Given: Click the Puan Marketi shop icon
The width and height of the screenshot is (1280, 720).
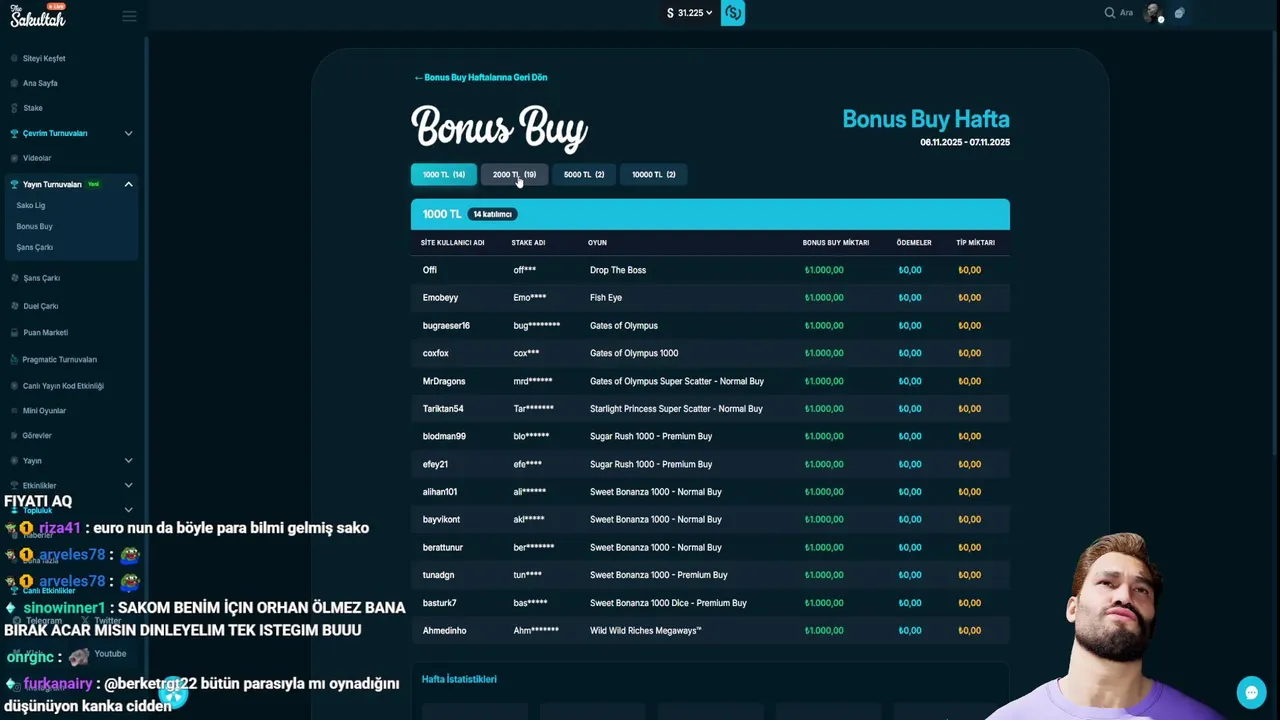Looking at the screenshot, I should [x=14, y=333].
